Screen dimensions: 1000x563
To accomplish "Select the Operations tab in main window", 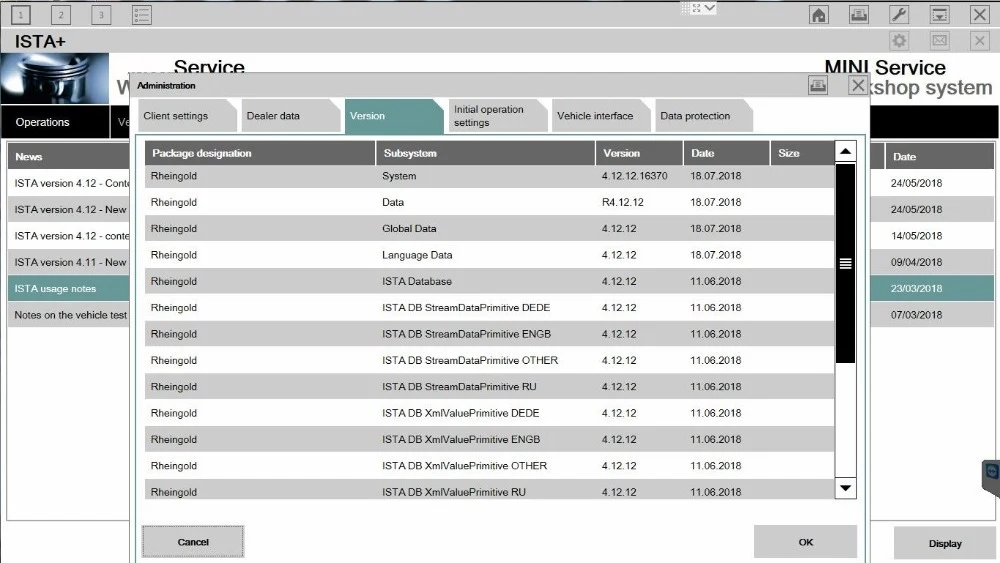I will coord(55,122).
